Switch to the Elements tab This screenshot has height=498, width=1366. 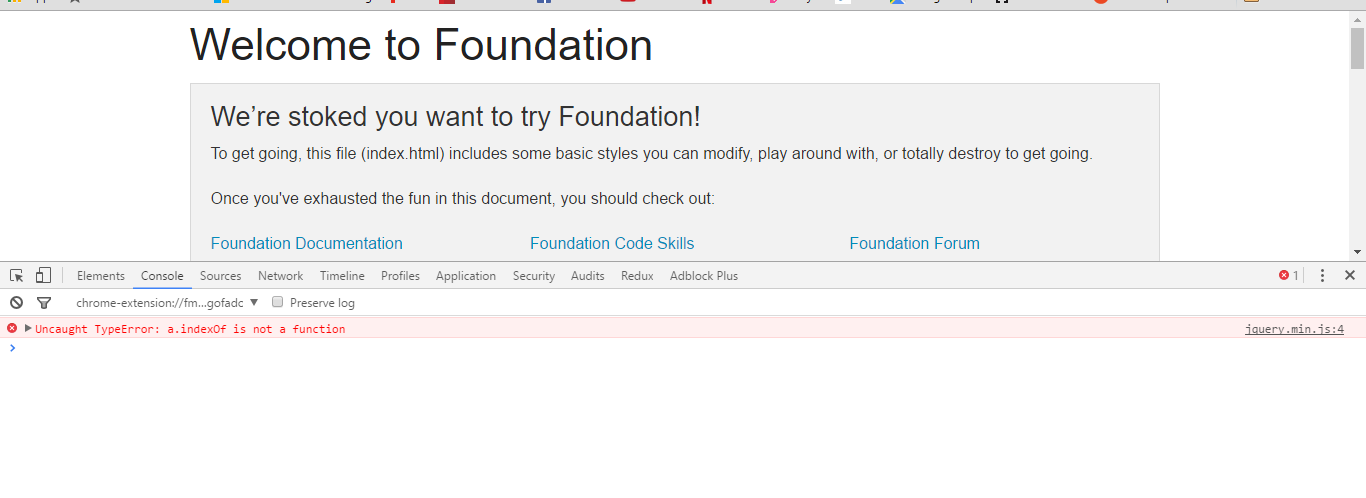click(101, 276)
